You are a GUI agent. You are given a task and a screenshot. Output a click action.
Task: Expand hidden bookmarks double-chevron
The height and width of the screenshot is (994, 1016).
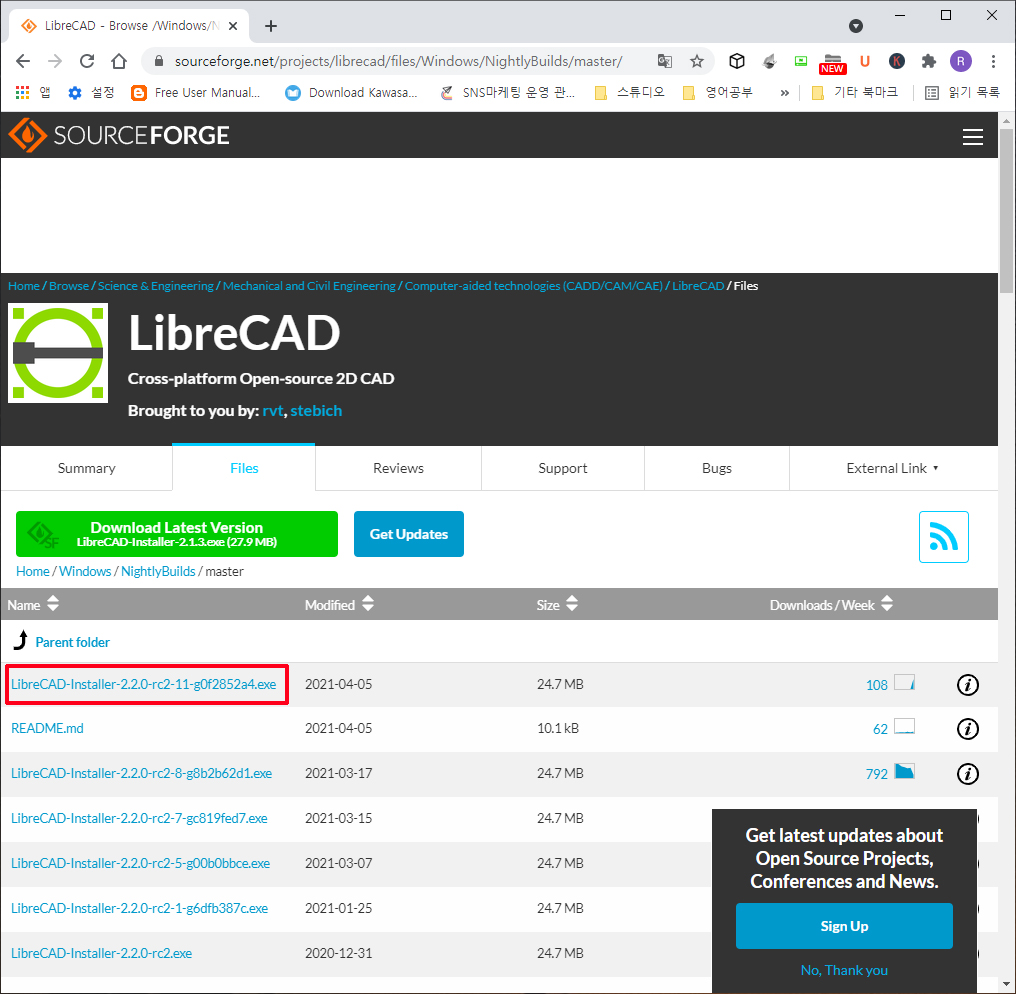coord(785,93)
